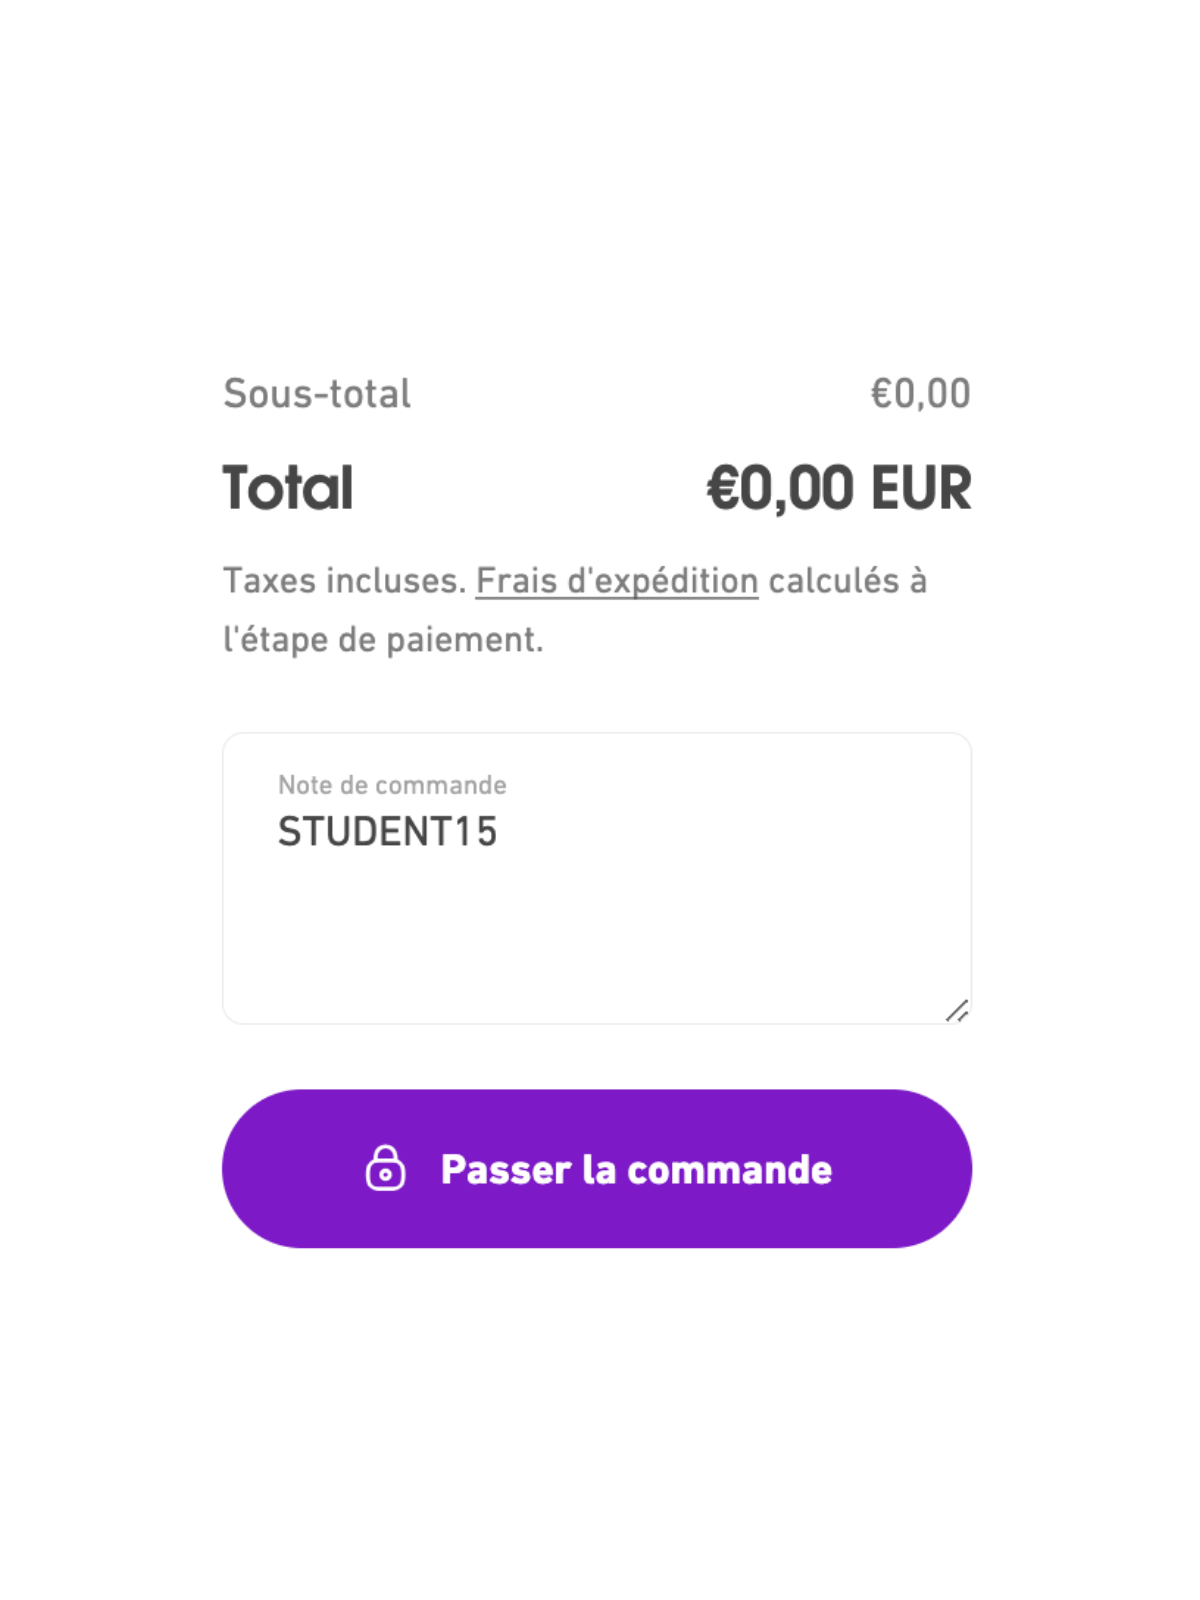1200x1600 pixels.
Task: Open the Frais d'expédition link
Action: tap(616, 581)
